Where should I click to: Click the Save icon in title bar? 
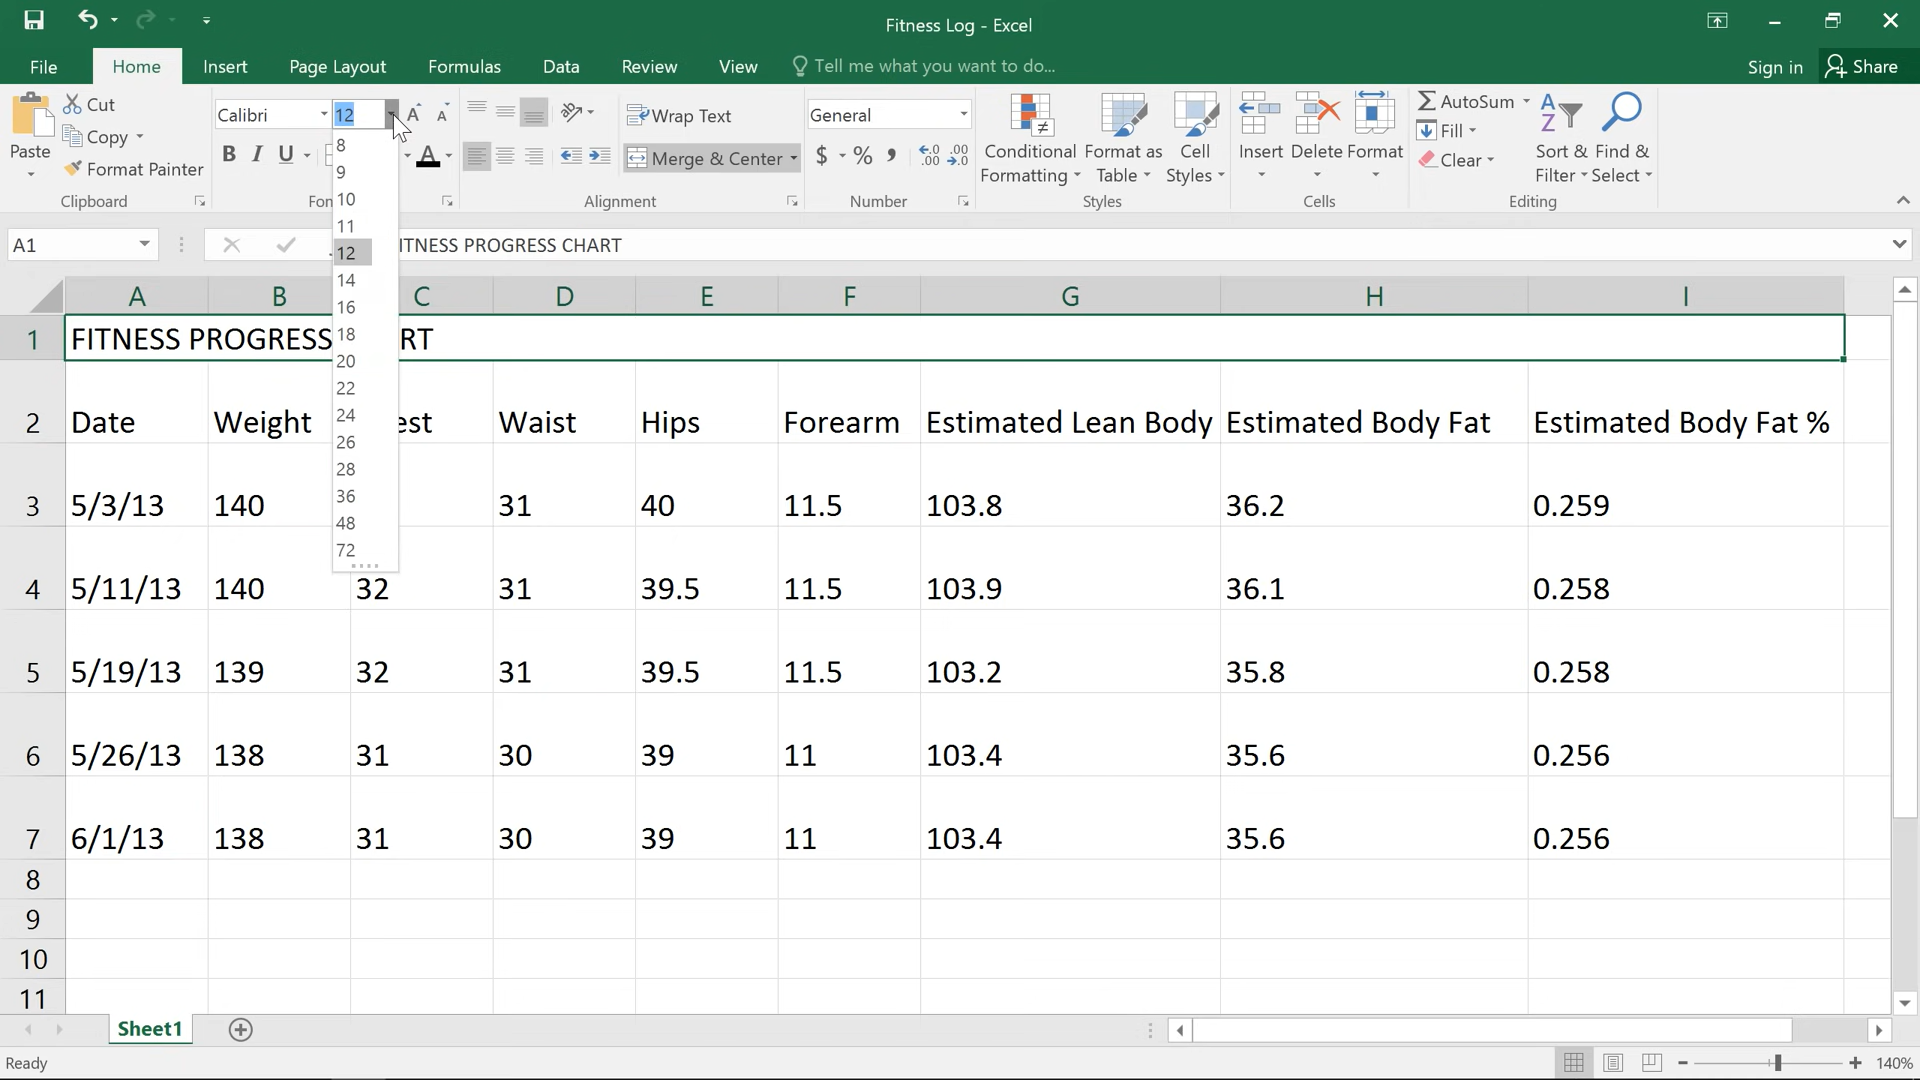coord(34,20)
